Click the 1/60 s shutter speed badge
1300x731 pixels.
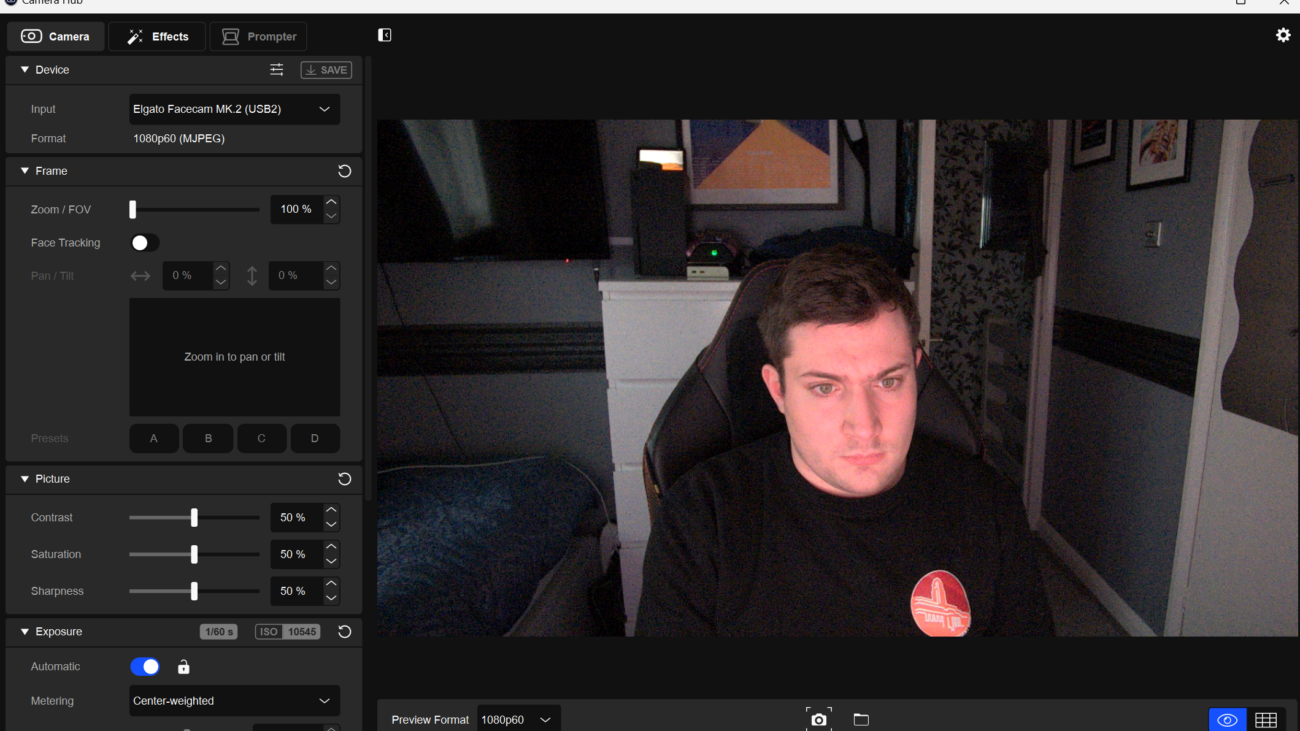click(x=219, y=632)
